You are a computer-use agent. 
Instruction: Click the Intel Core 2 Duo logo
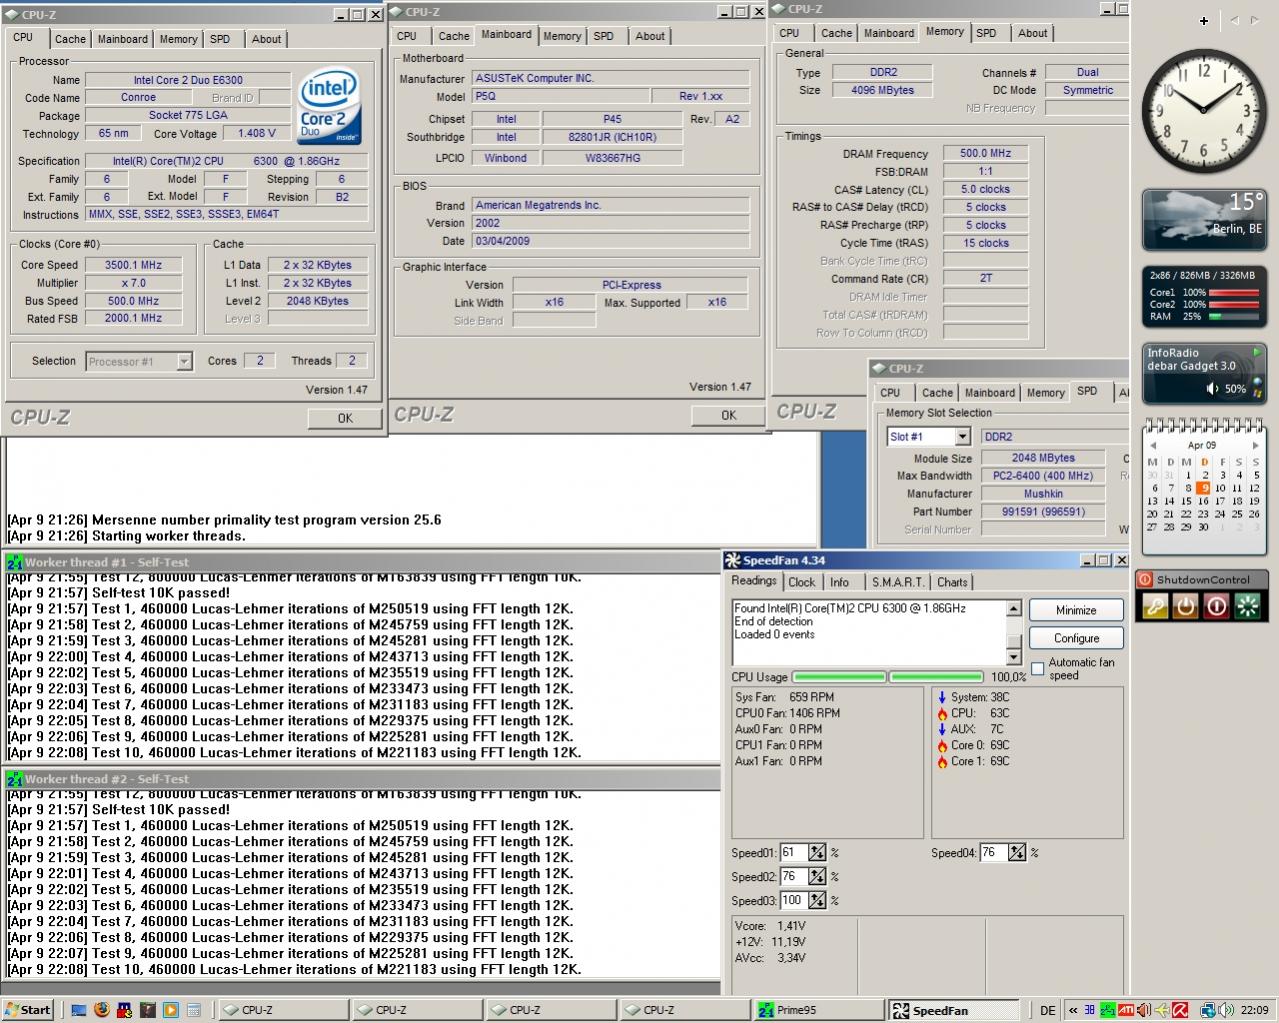329,106
